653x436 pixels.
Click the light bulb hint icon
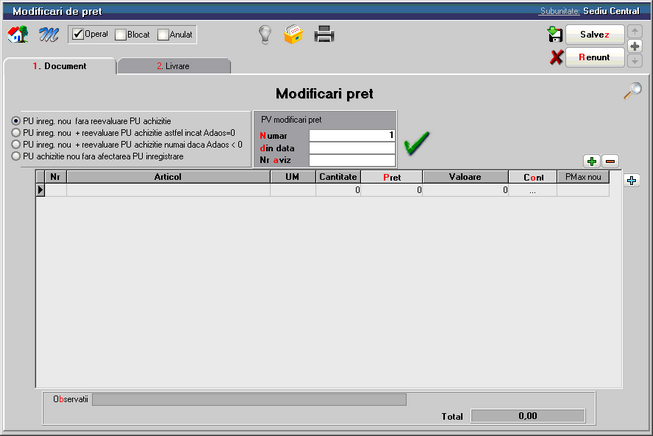click(265, 35)
